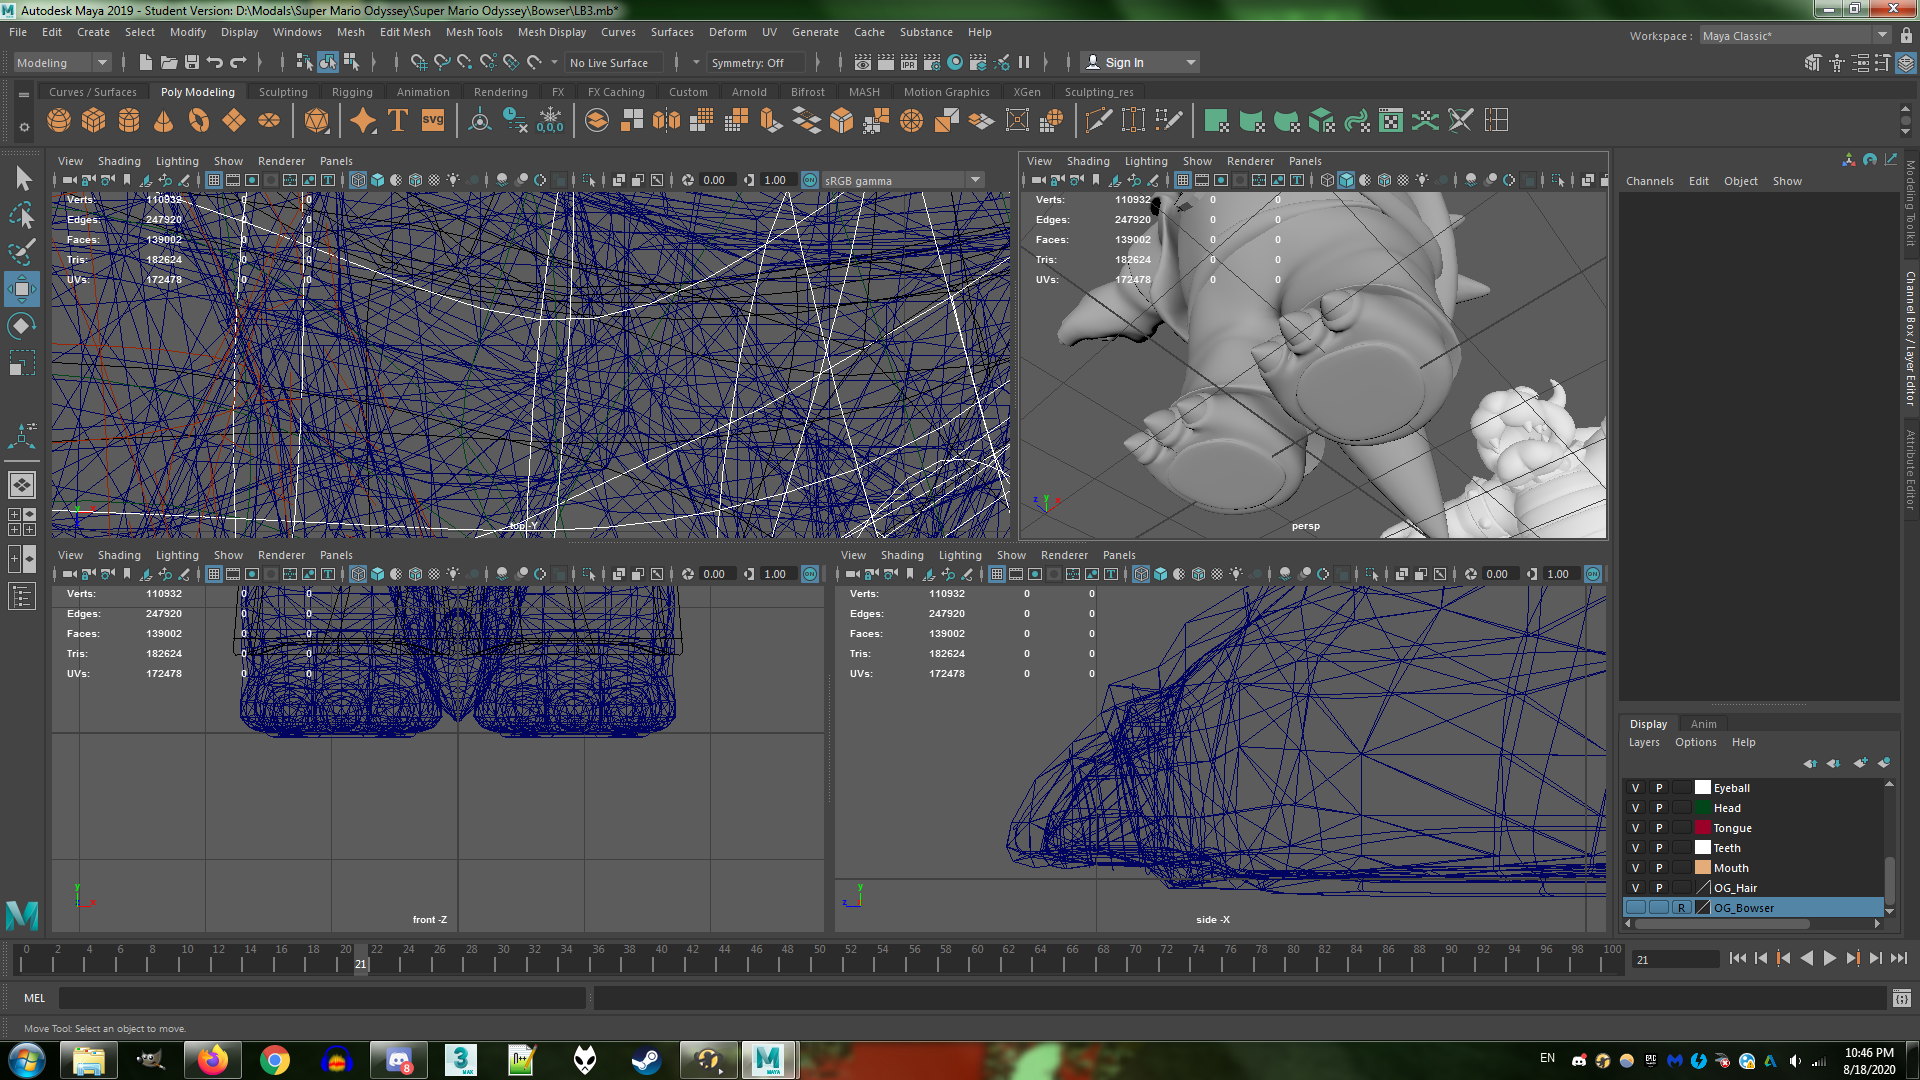The width and height of the screenshot is (1920, 1080).
Task: Open scene with folder icon
Action: coord(169,62)
